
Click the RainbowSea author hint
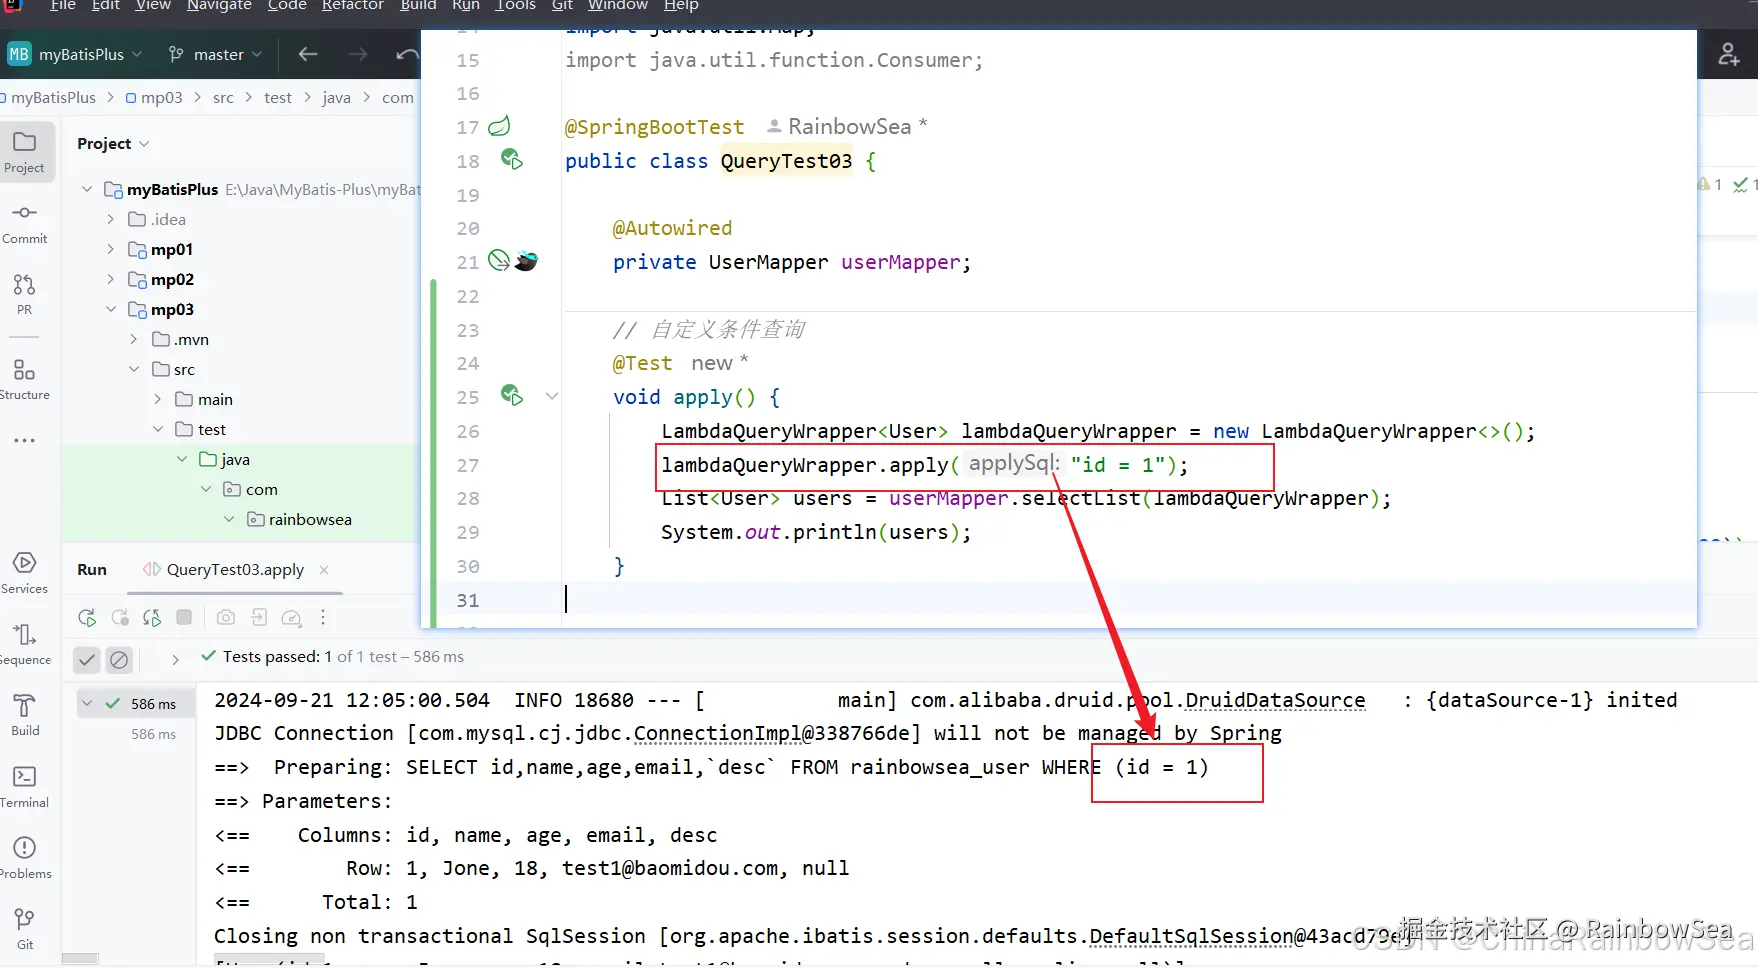pyautogui.click(x=848, y=126)
